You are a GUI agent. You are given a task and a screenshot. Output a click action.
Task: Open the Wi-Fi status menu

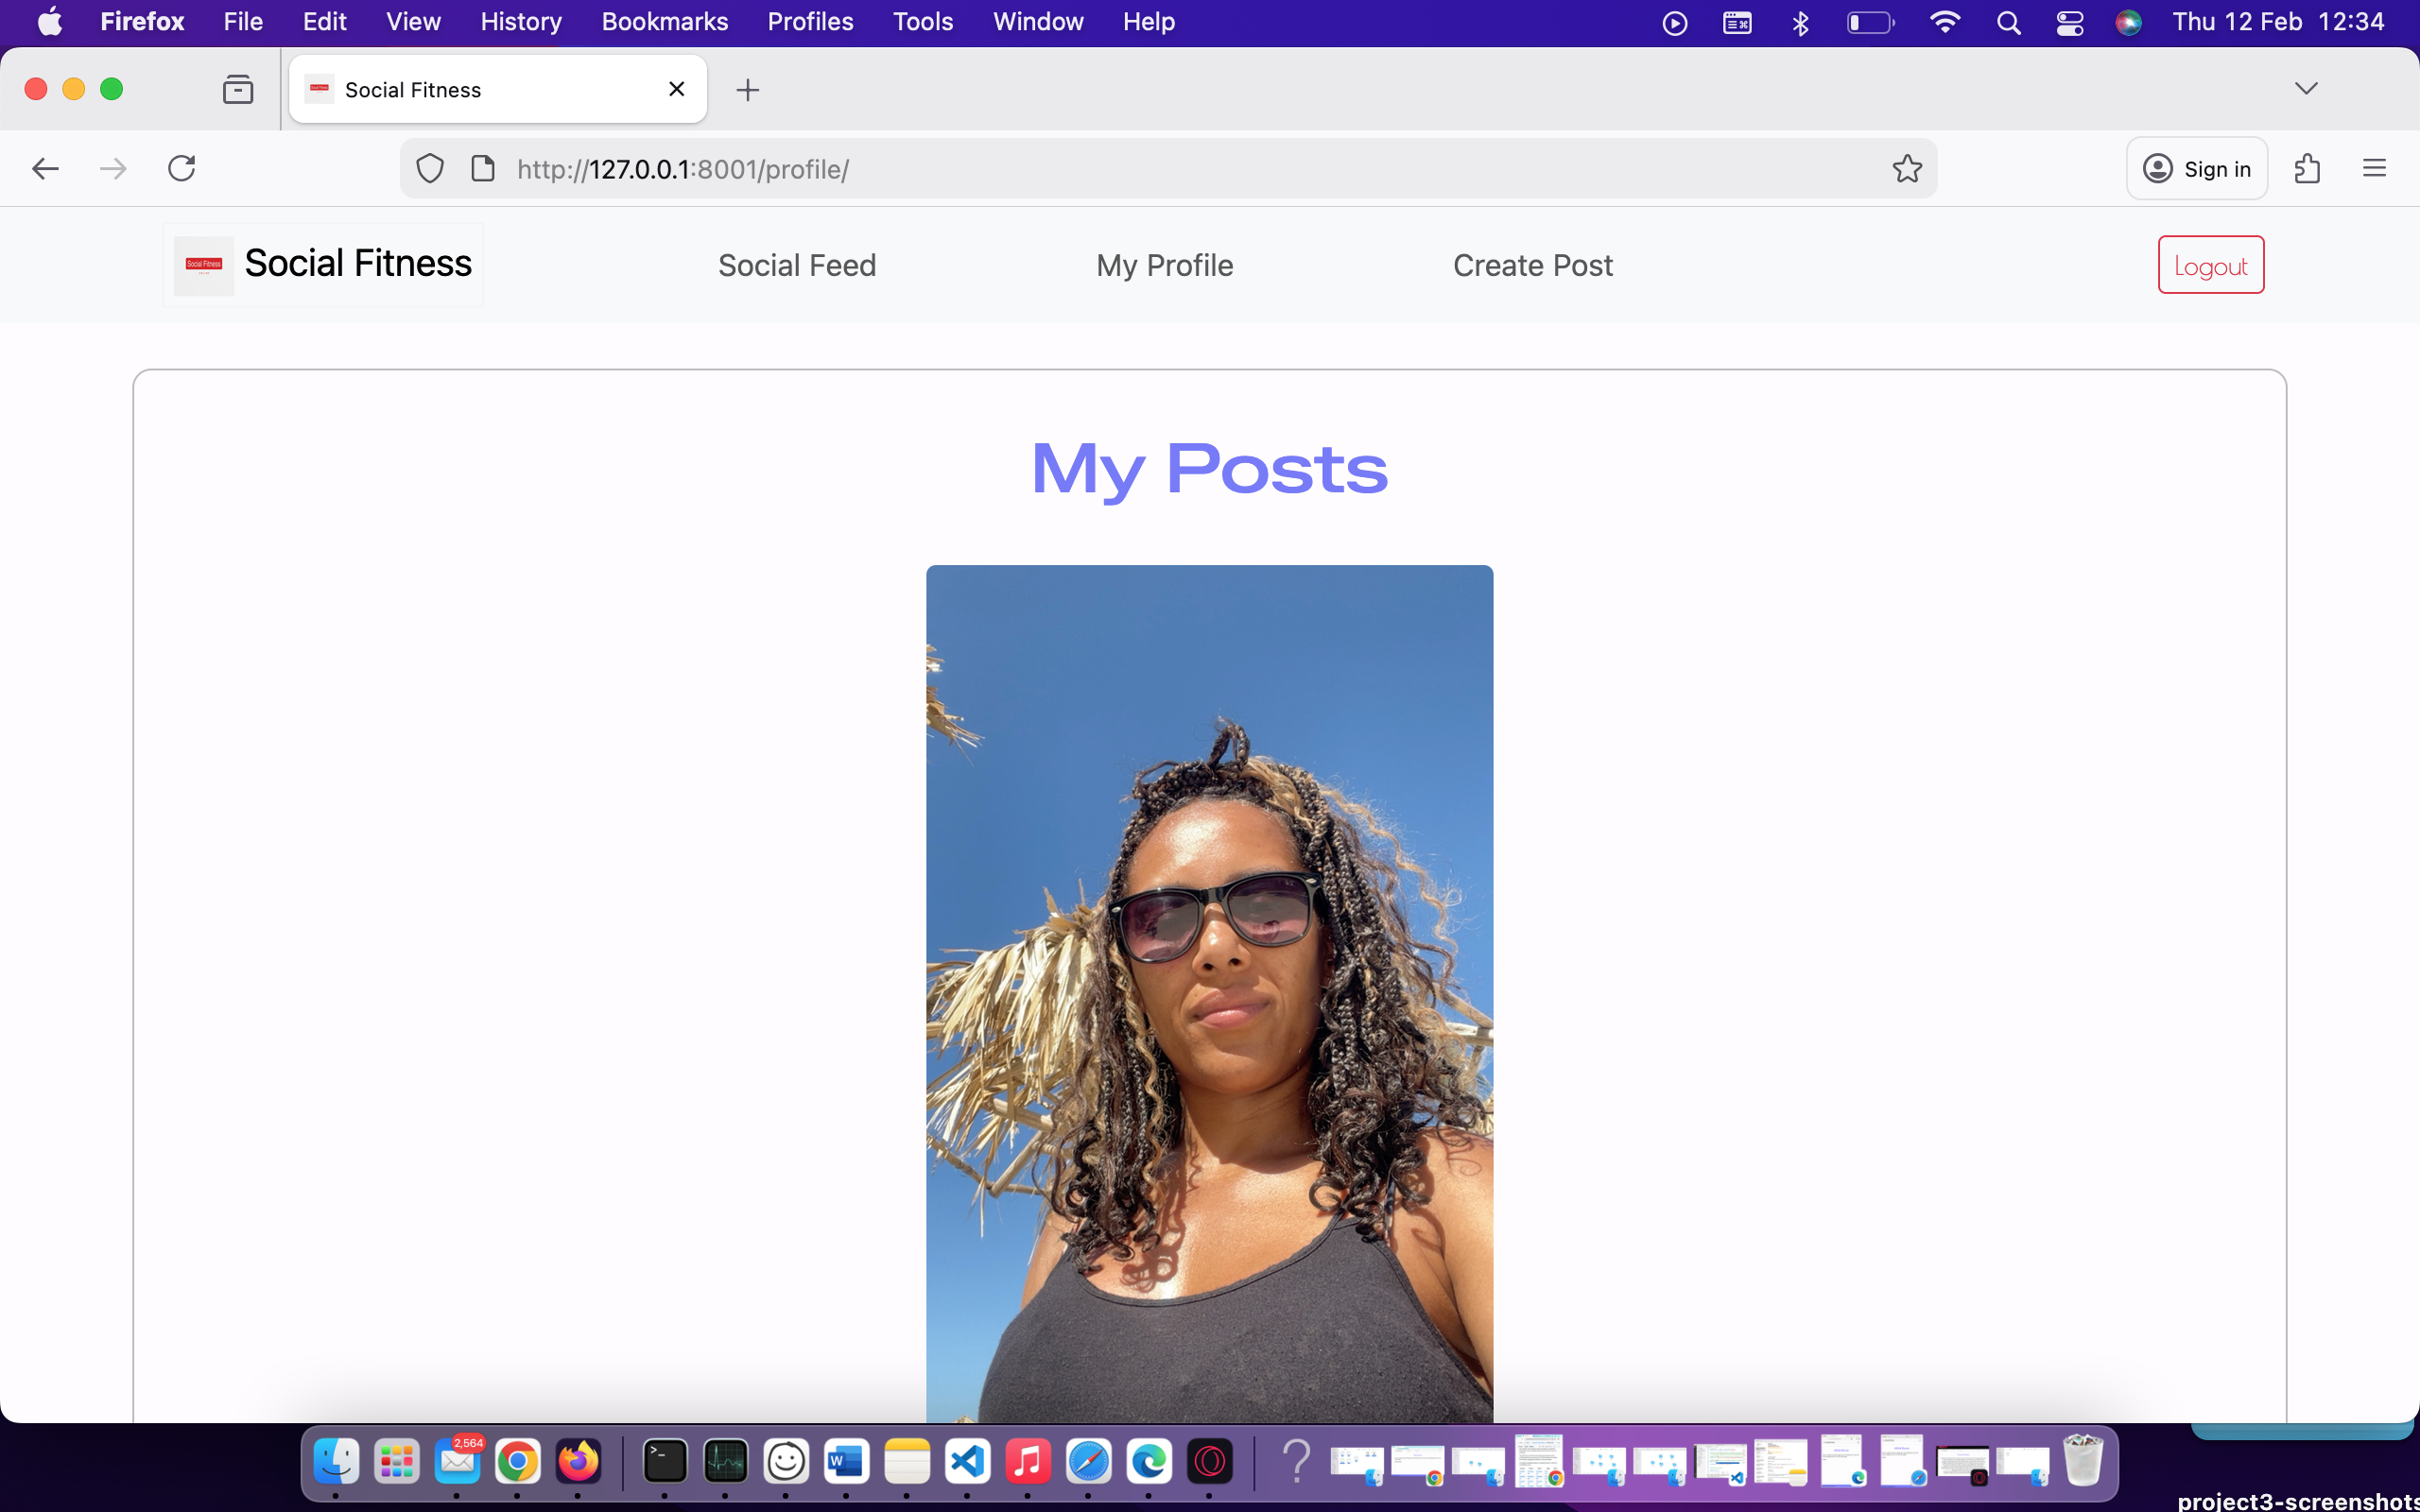tap(1945, 21)
